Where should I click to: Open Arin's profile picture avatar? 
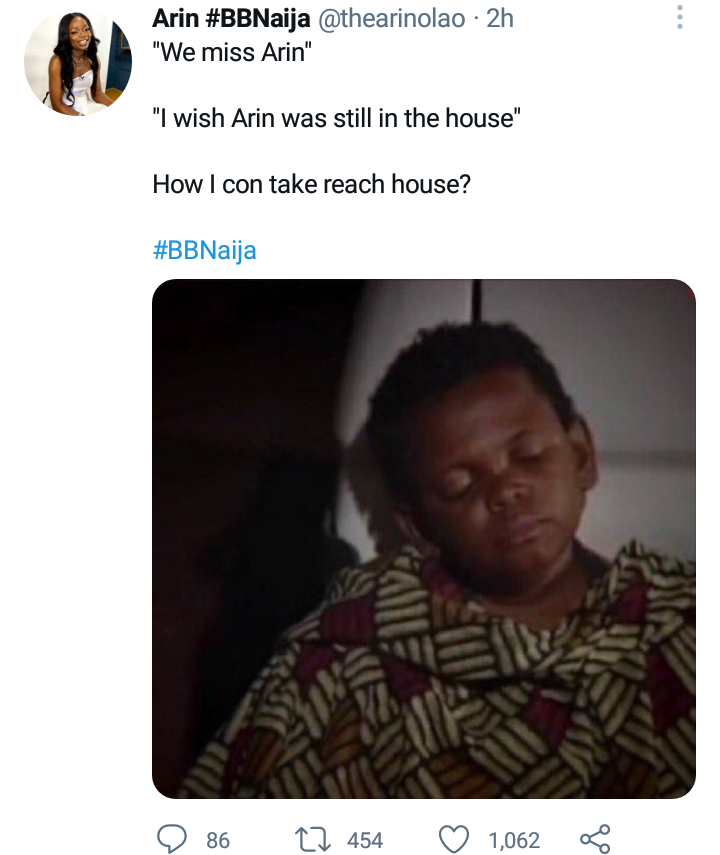click(78, 62)
